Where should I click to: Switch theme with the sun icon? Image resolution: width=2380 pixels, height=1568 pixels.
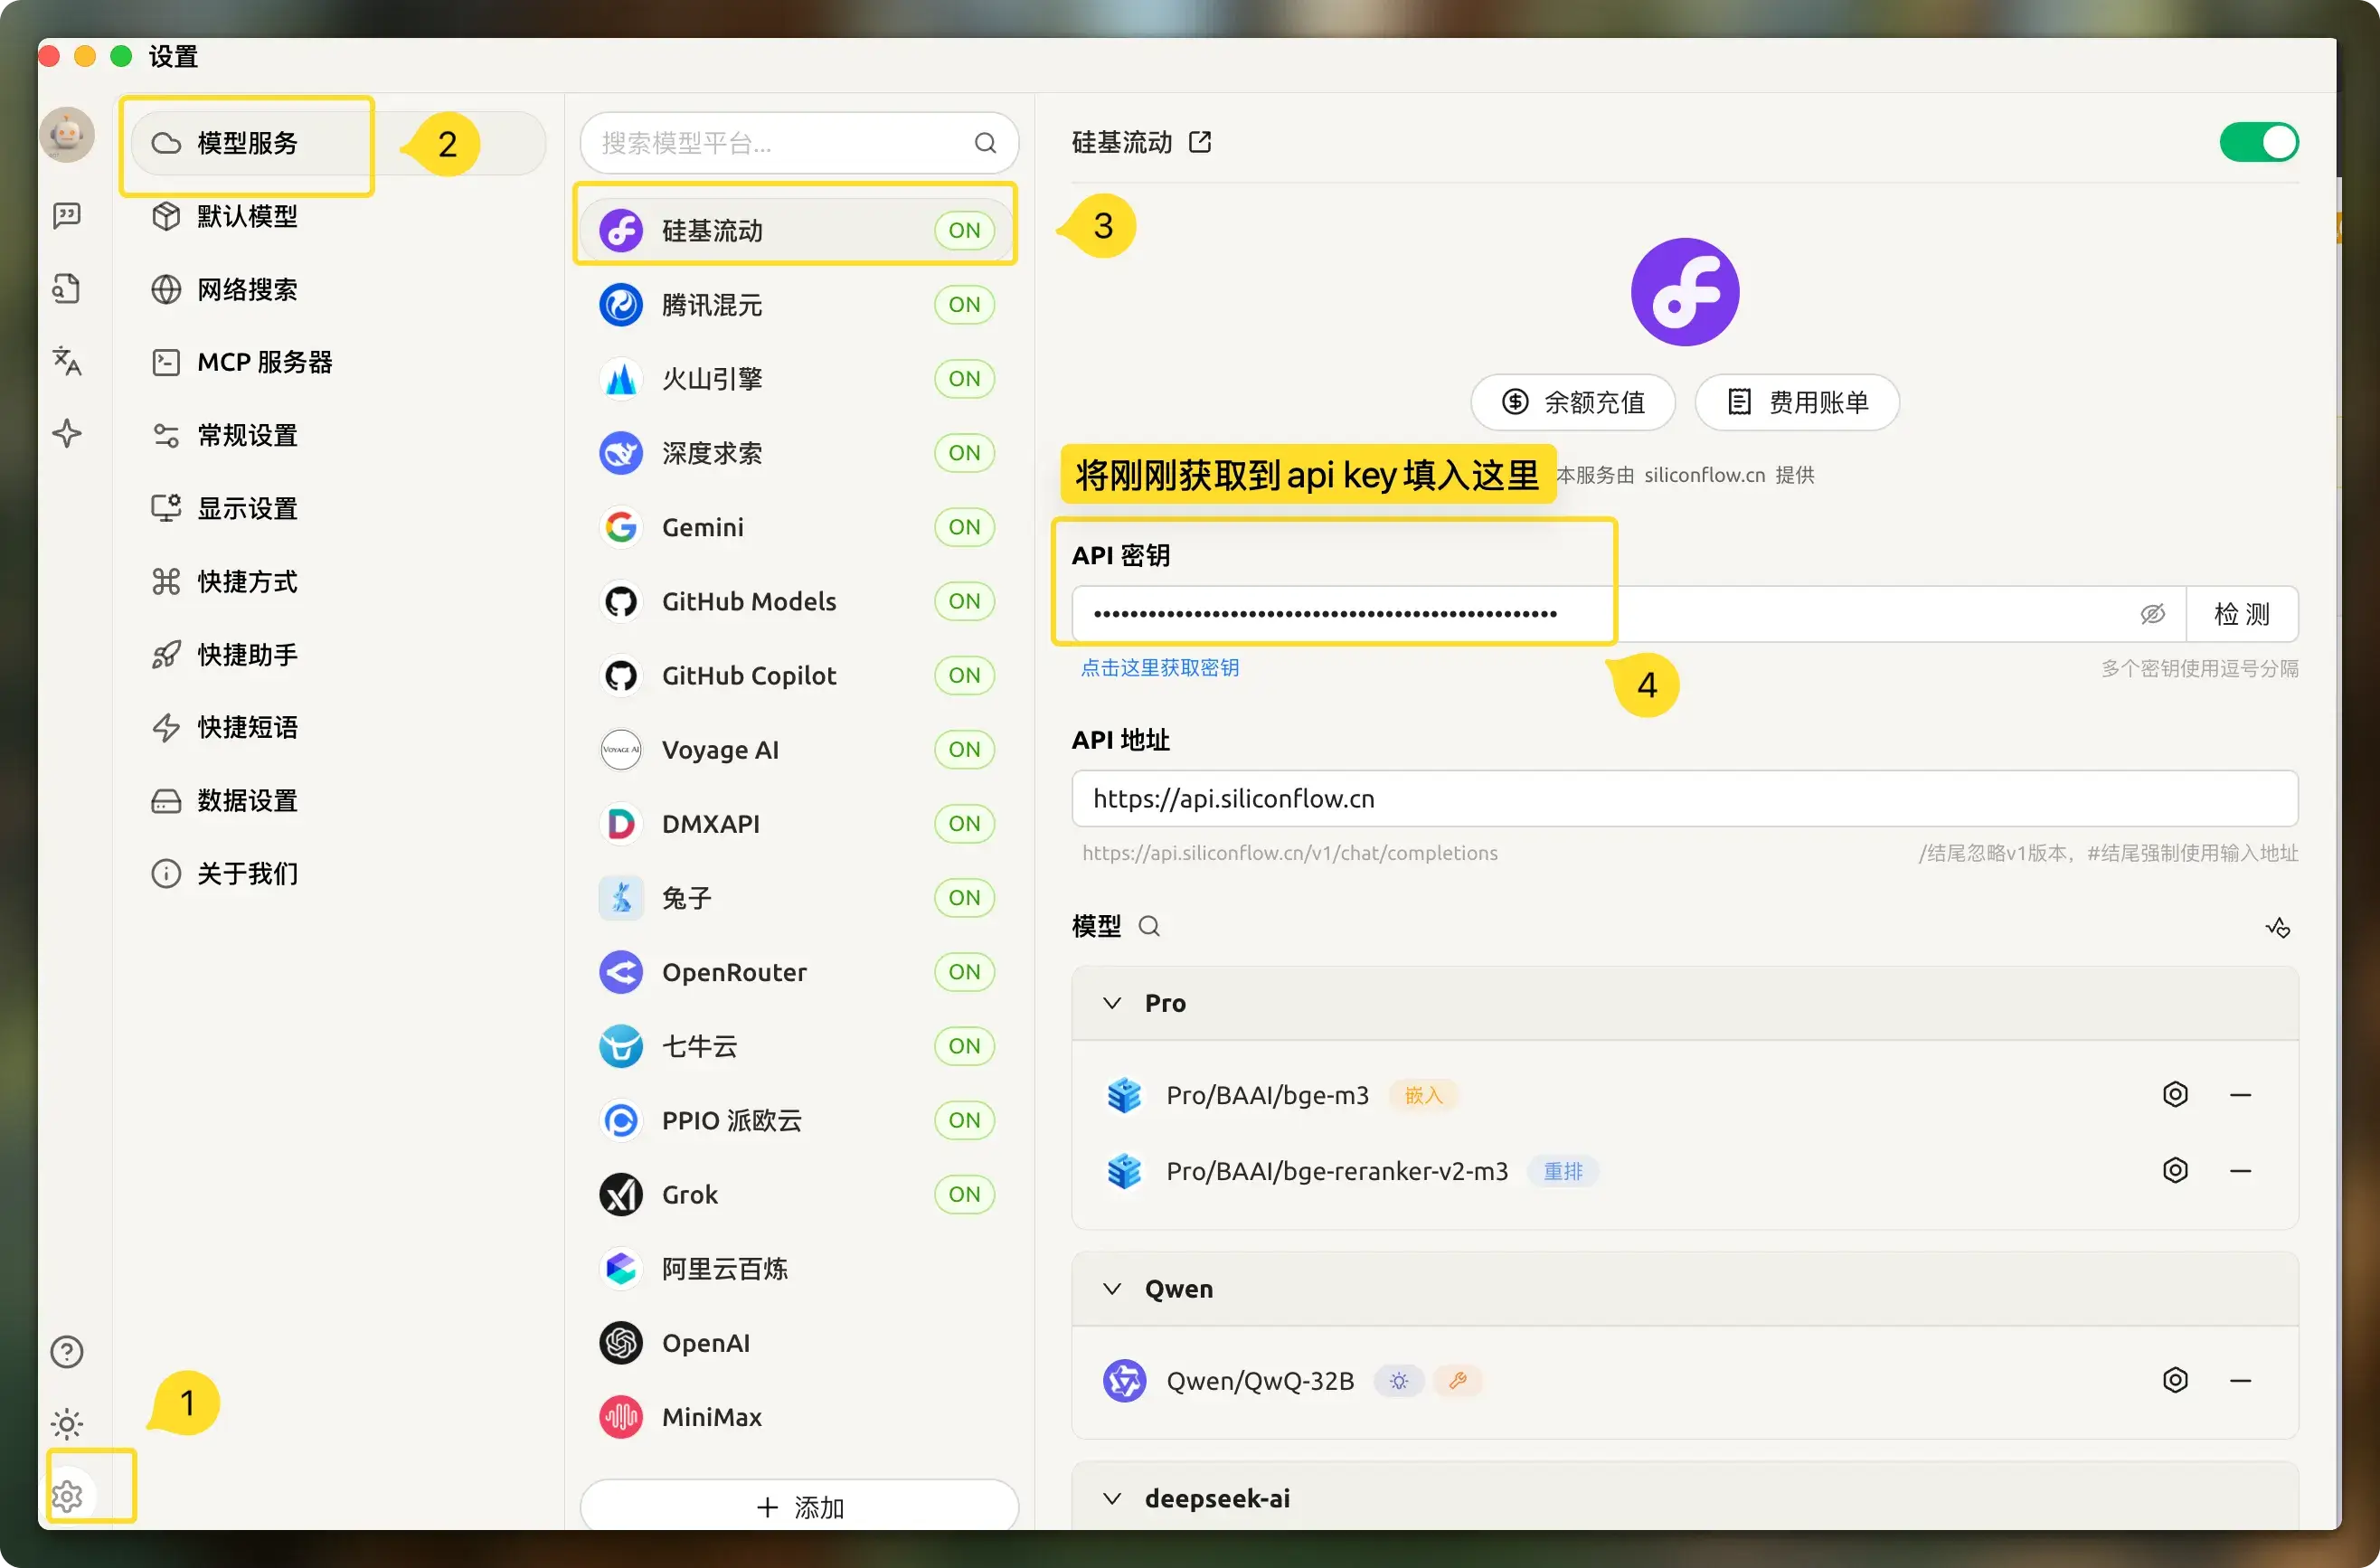click(x=67, y=1424)
